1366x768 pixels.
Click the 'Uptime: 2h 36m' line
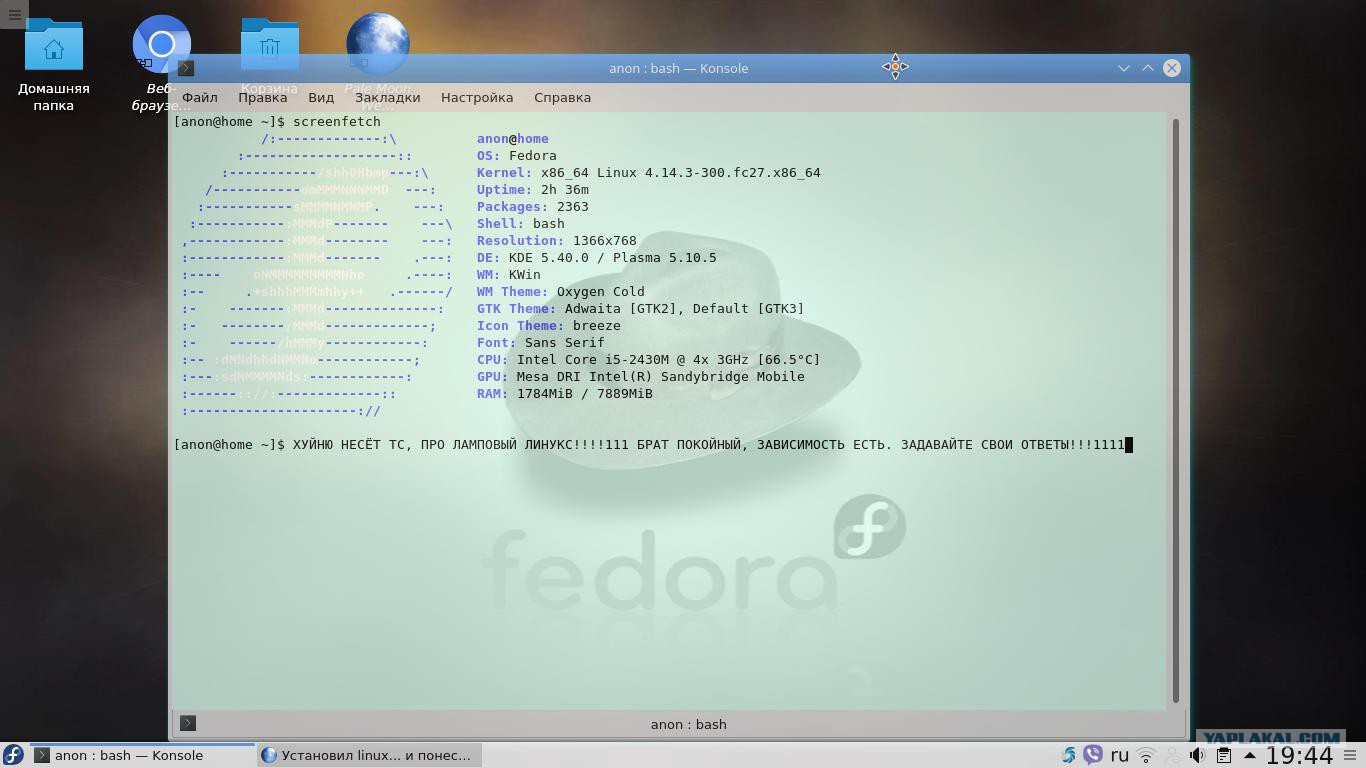coord(533,190)
